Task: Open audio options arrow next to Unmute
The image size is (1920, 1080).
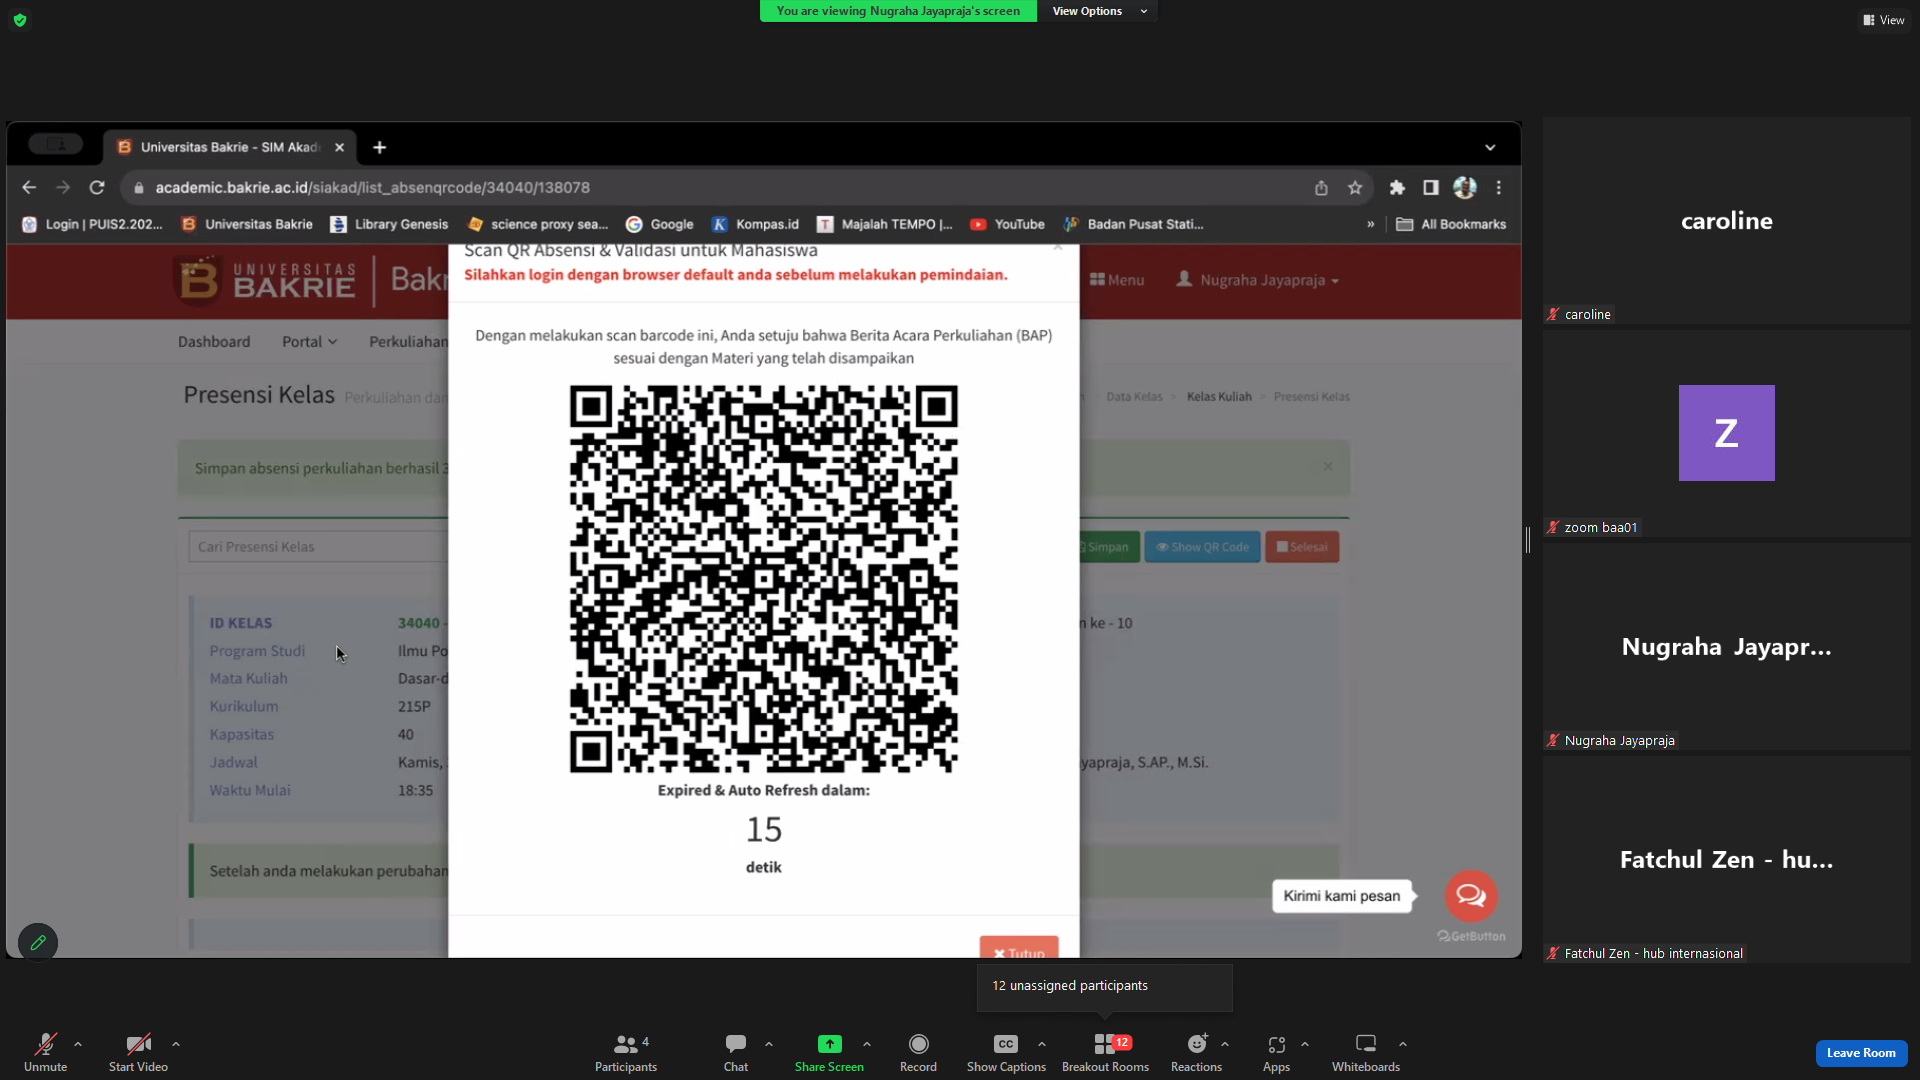Action: click(x=78, y=1044)
